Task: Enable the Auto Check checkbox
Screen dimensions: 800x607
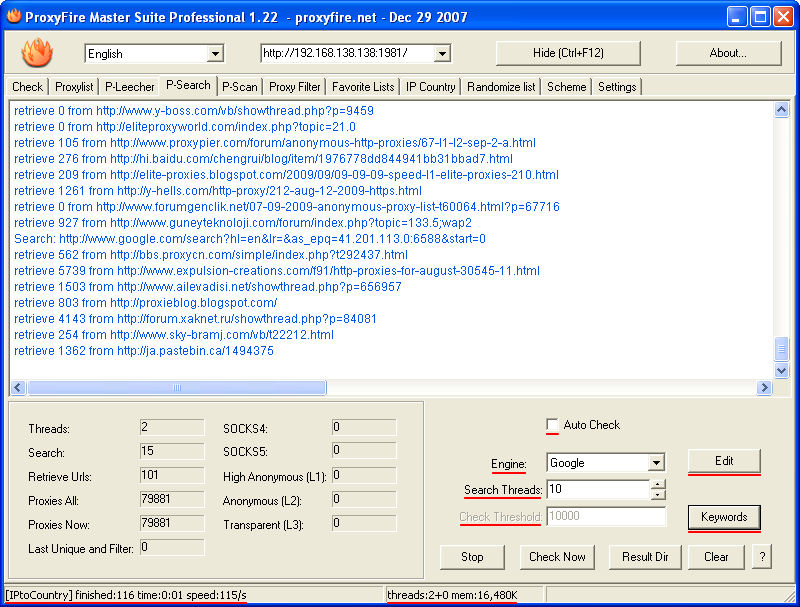Action: 552,425
